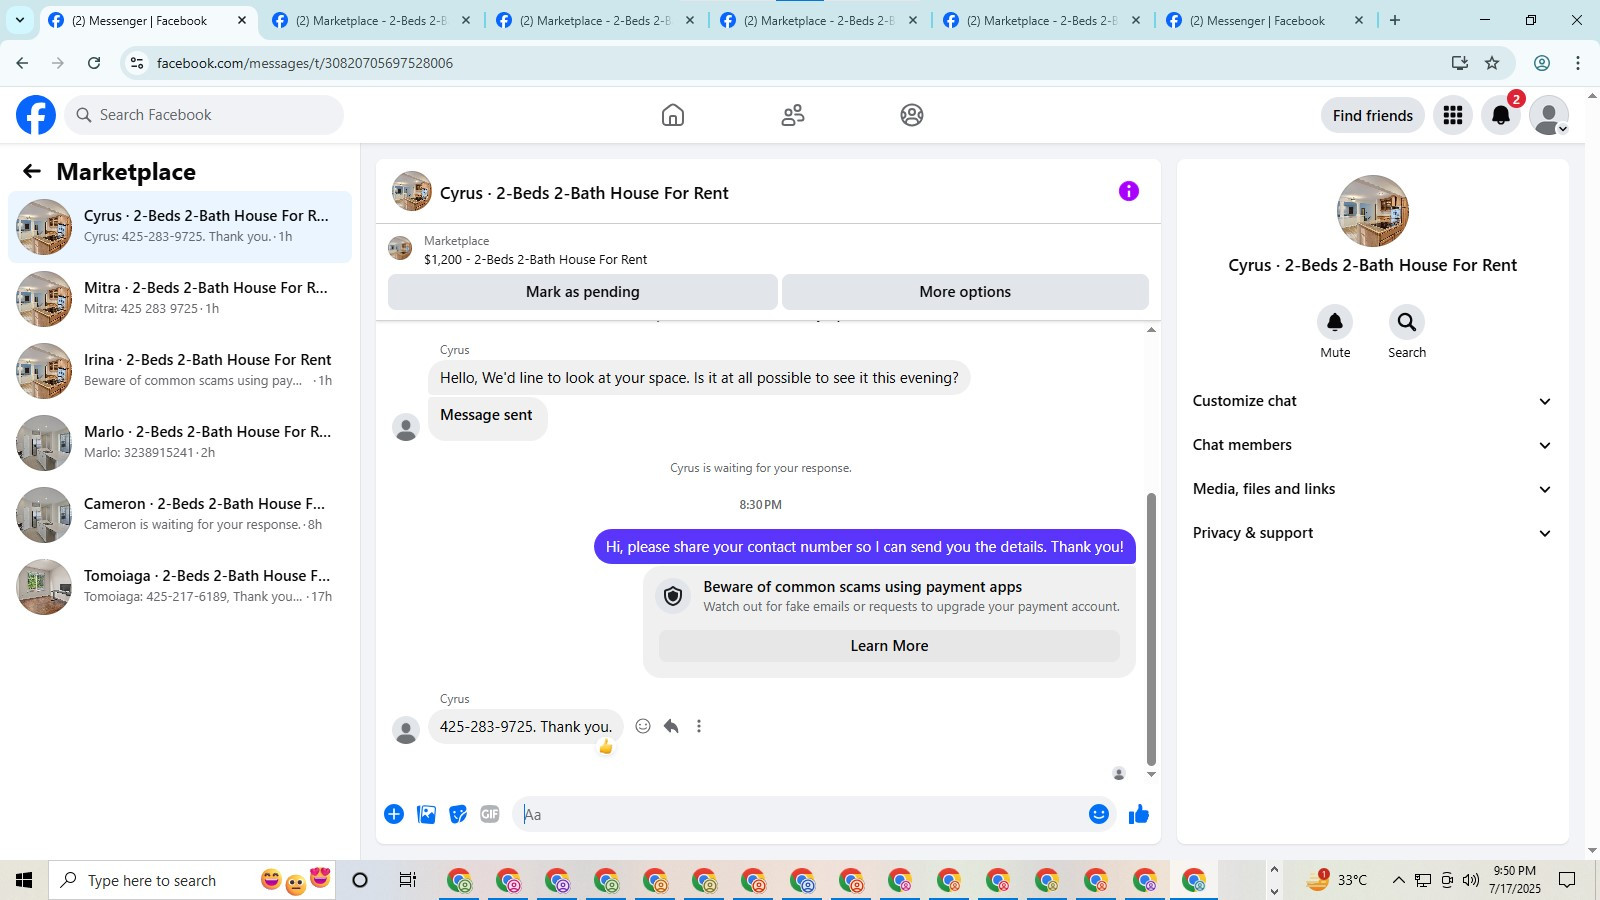Open a new browser tab
Image resolution: width=1600 pixels, height=900 pixels.
pos(1395,20)
